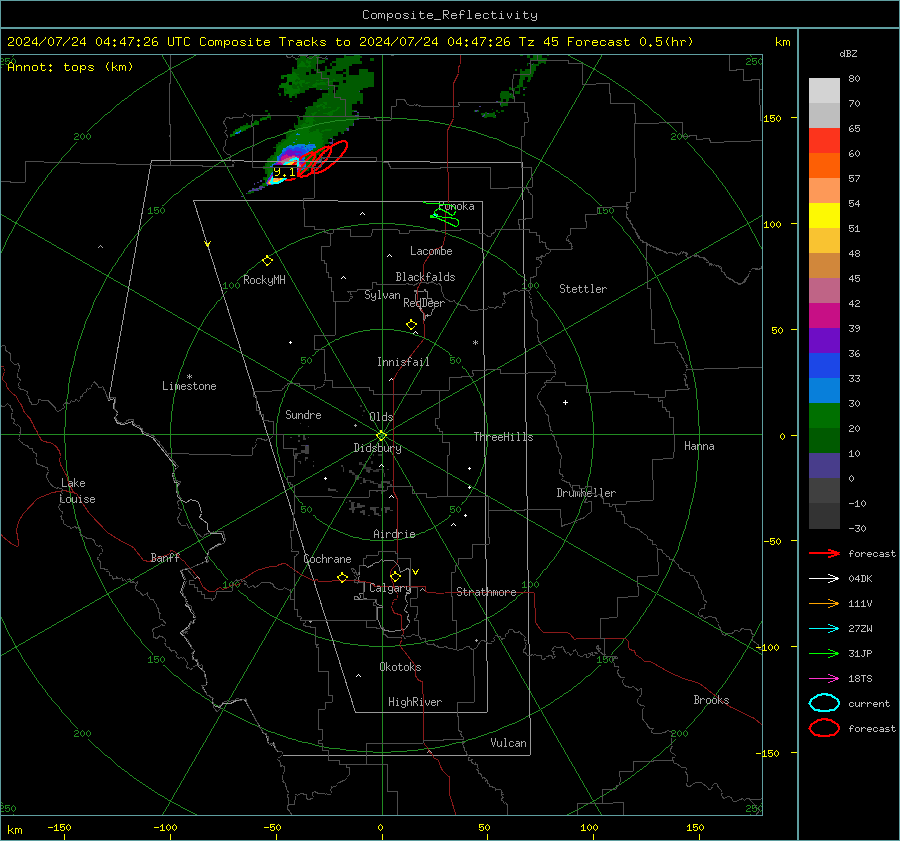Viewport: 900px width, 841px height.
Task: Click the 57 value on dBZ scale
Action: pyautogui.click(x=854, y=179)
